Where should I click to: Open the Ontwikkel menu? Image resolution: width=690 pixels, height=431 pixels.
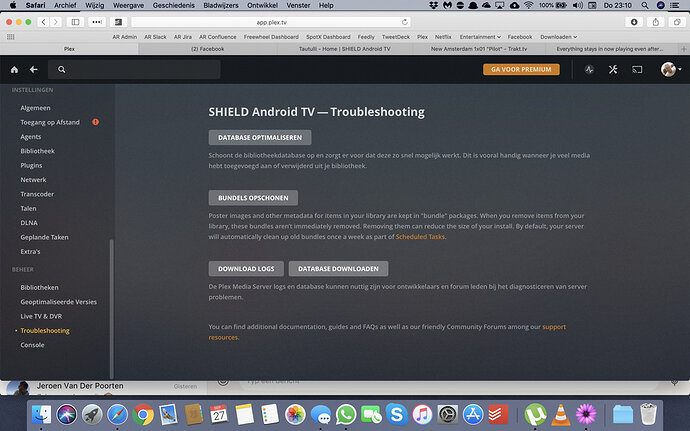(x=262, y=5)
